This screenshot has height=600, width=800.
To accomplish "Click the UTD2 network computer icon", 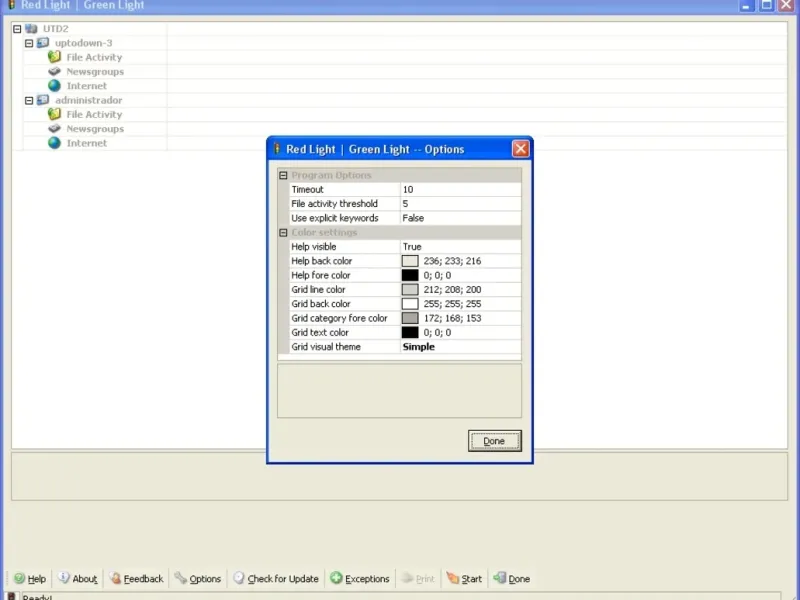I will point(31,29).
